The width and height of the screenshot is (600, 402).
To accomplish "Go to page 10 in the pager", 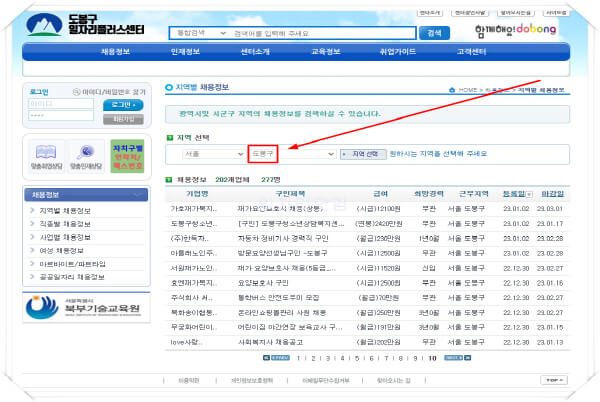I will (432, 358).
